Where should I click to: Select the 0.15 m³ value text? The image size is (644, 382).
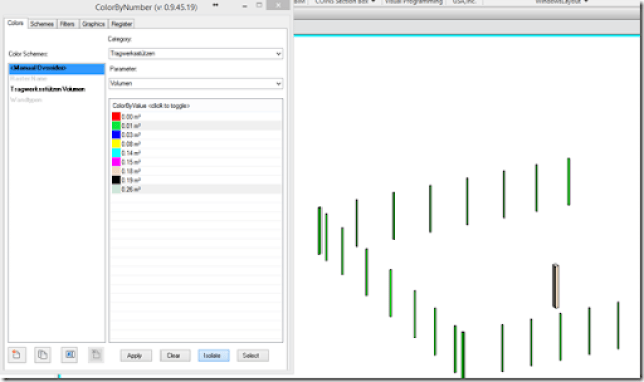click(x=131, y=162)
